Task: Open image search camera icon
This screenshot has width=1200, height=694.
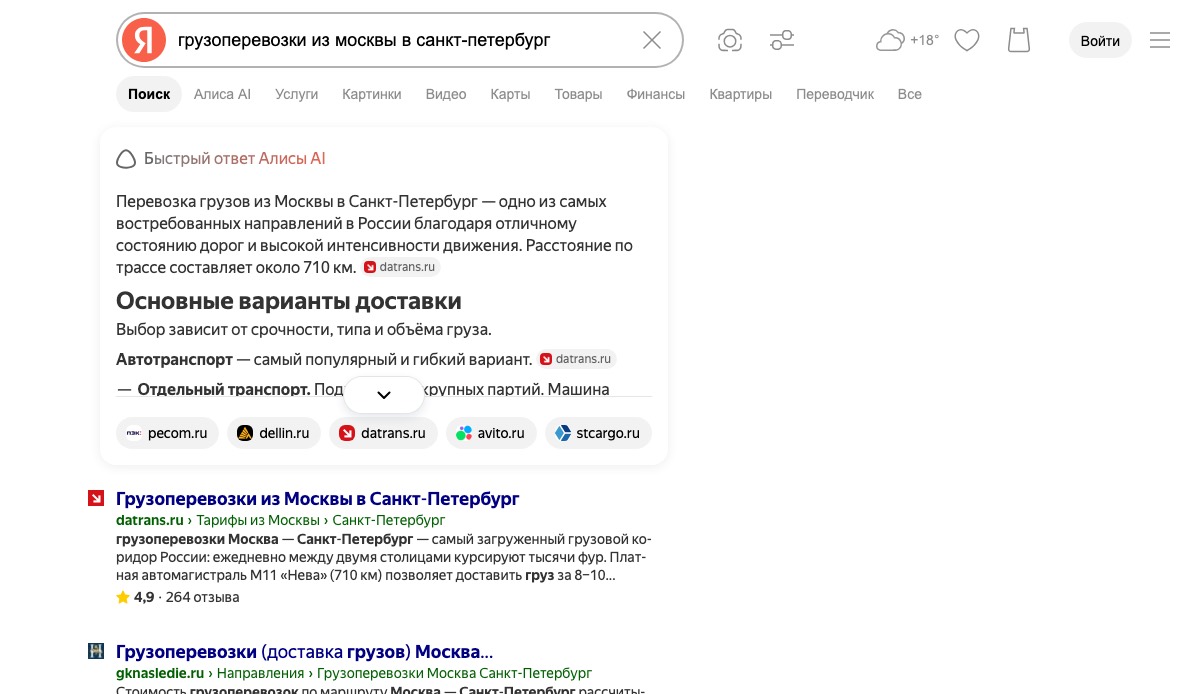Action: pos(730,40)
